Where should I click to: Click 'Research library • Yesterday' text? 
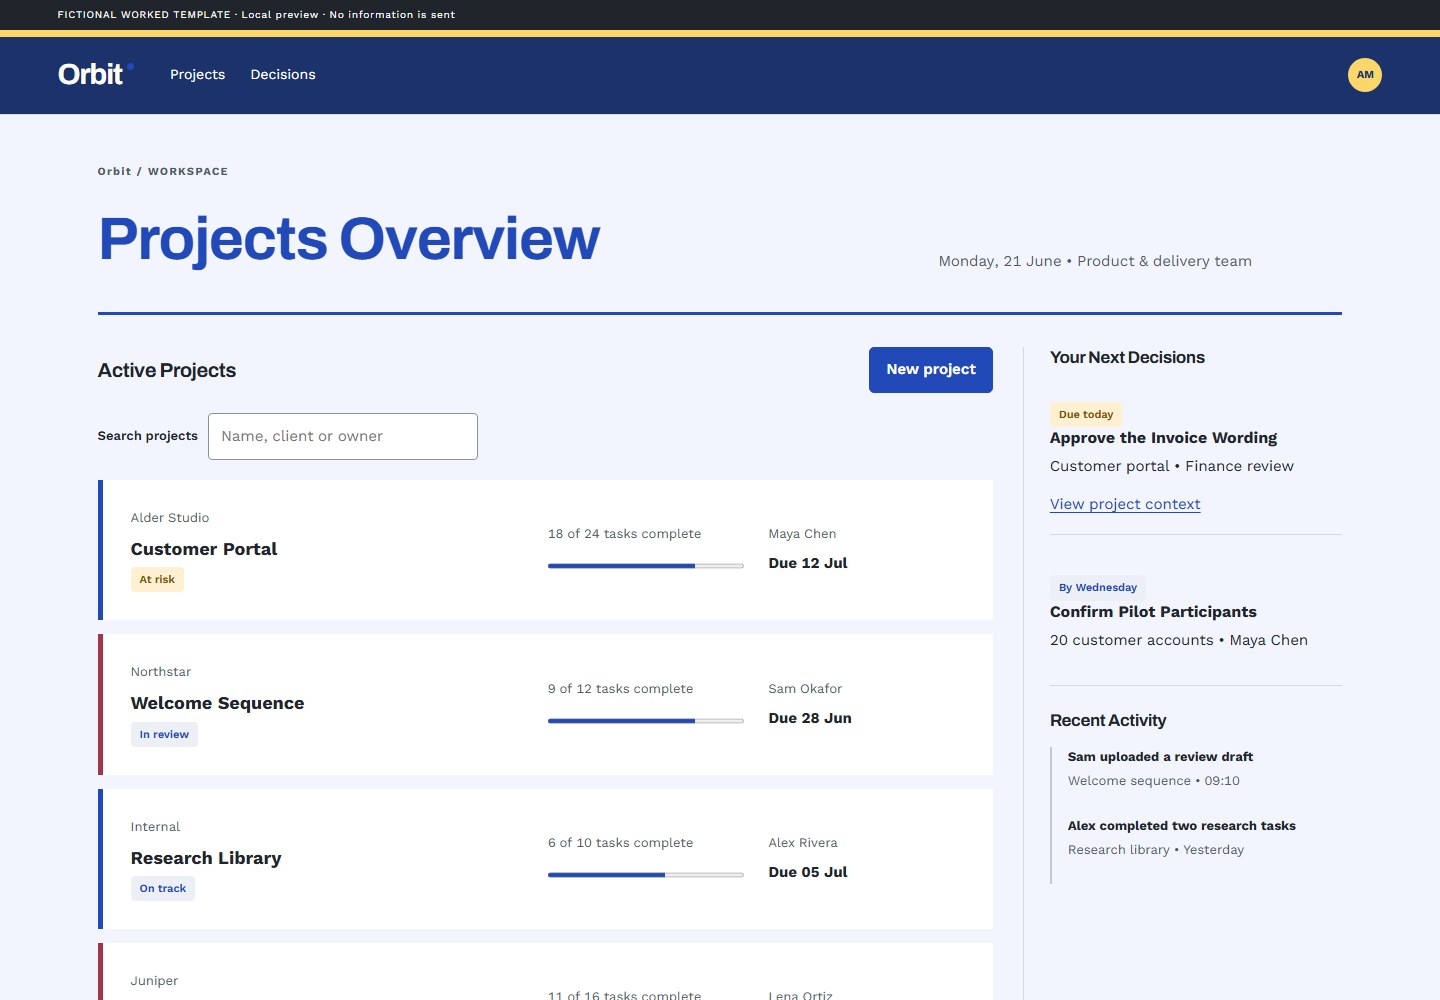(x=1156, y=850)
